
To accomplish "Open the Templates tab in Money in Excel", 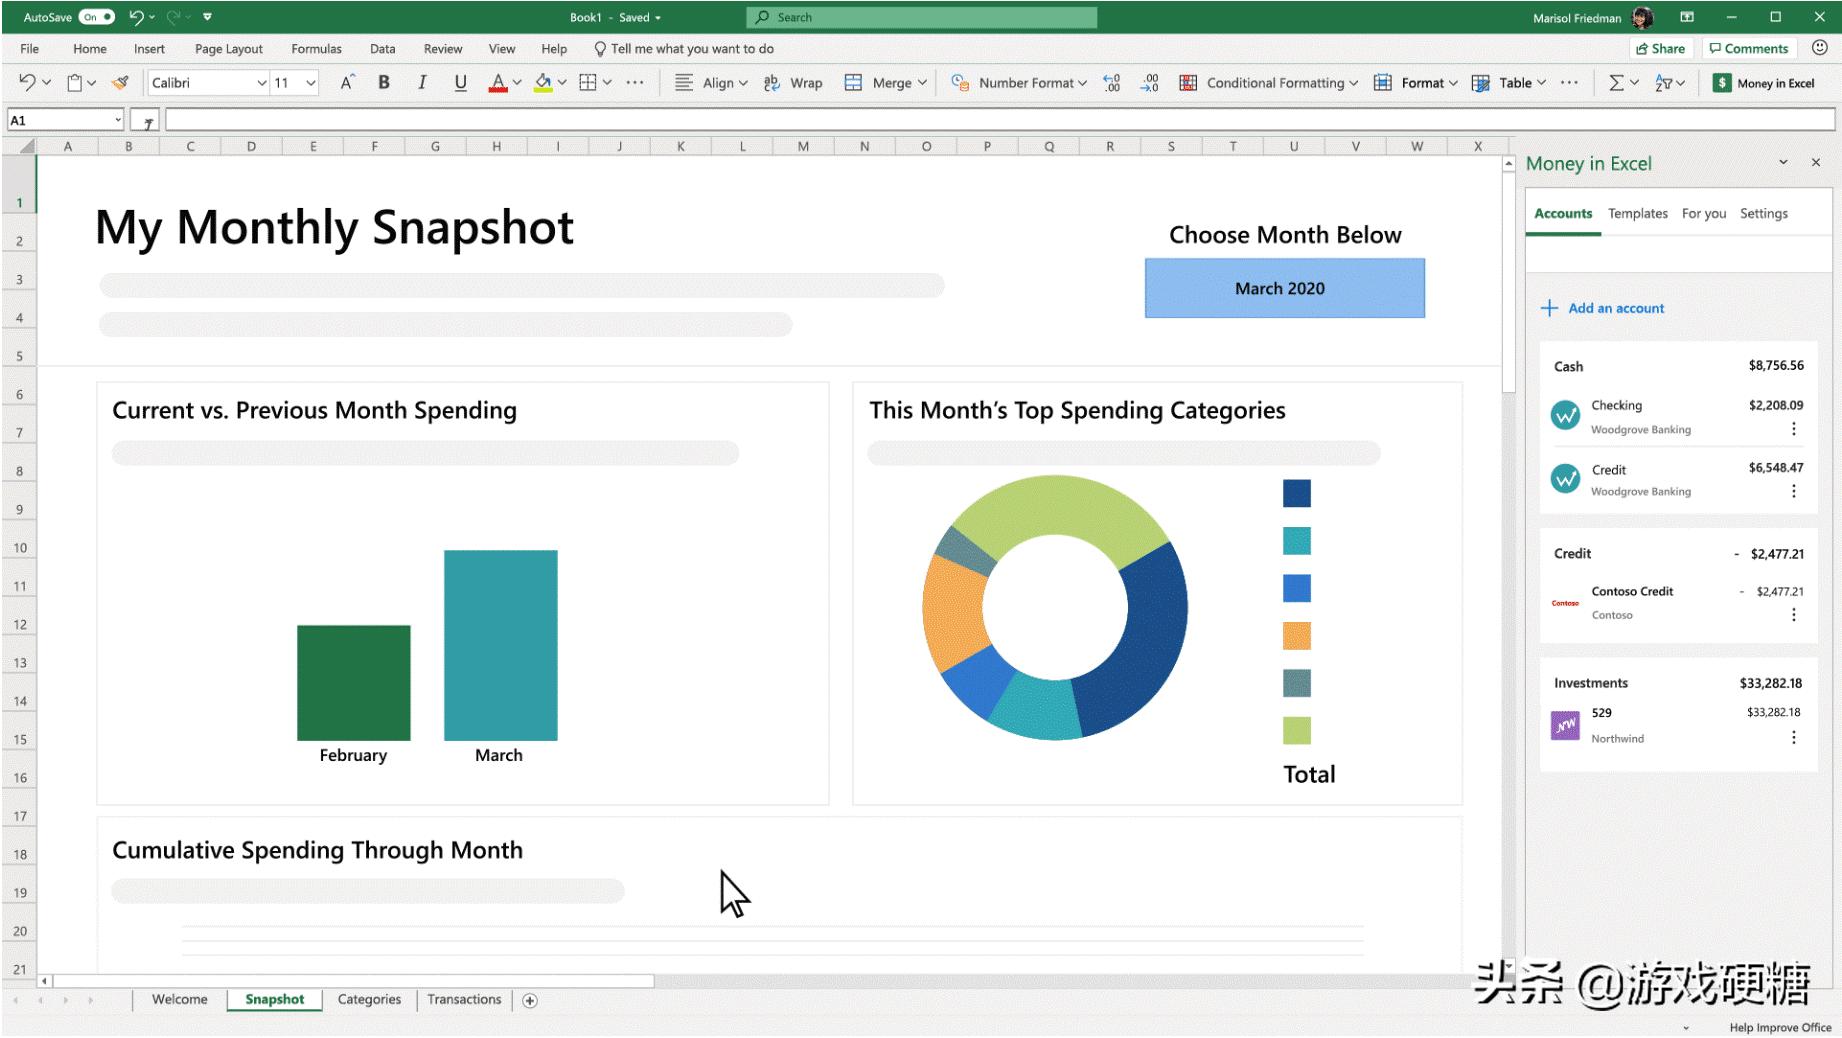I will coord(1638,213).
